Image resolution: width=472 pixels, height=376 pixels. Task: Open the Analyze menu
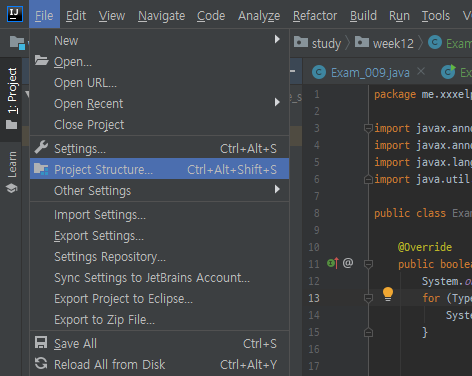[x=259, y=15]
